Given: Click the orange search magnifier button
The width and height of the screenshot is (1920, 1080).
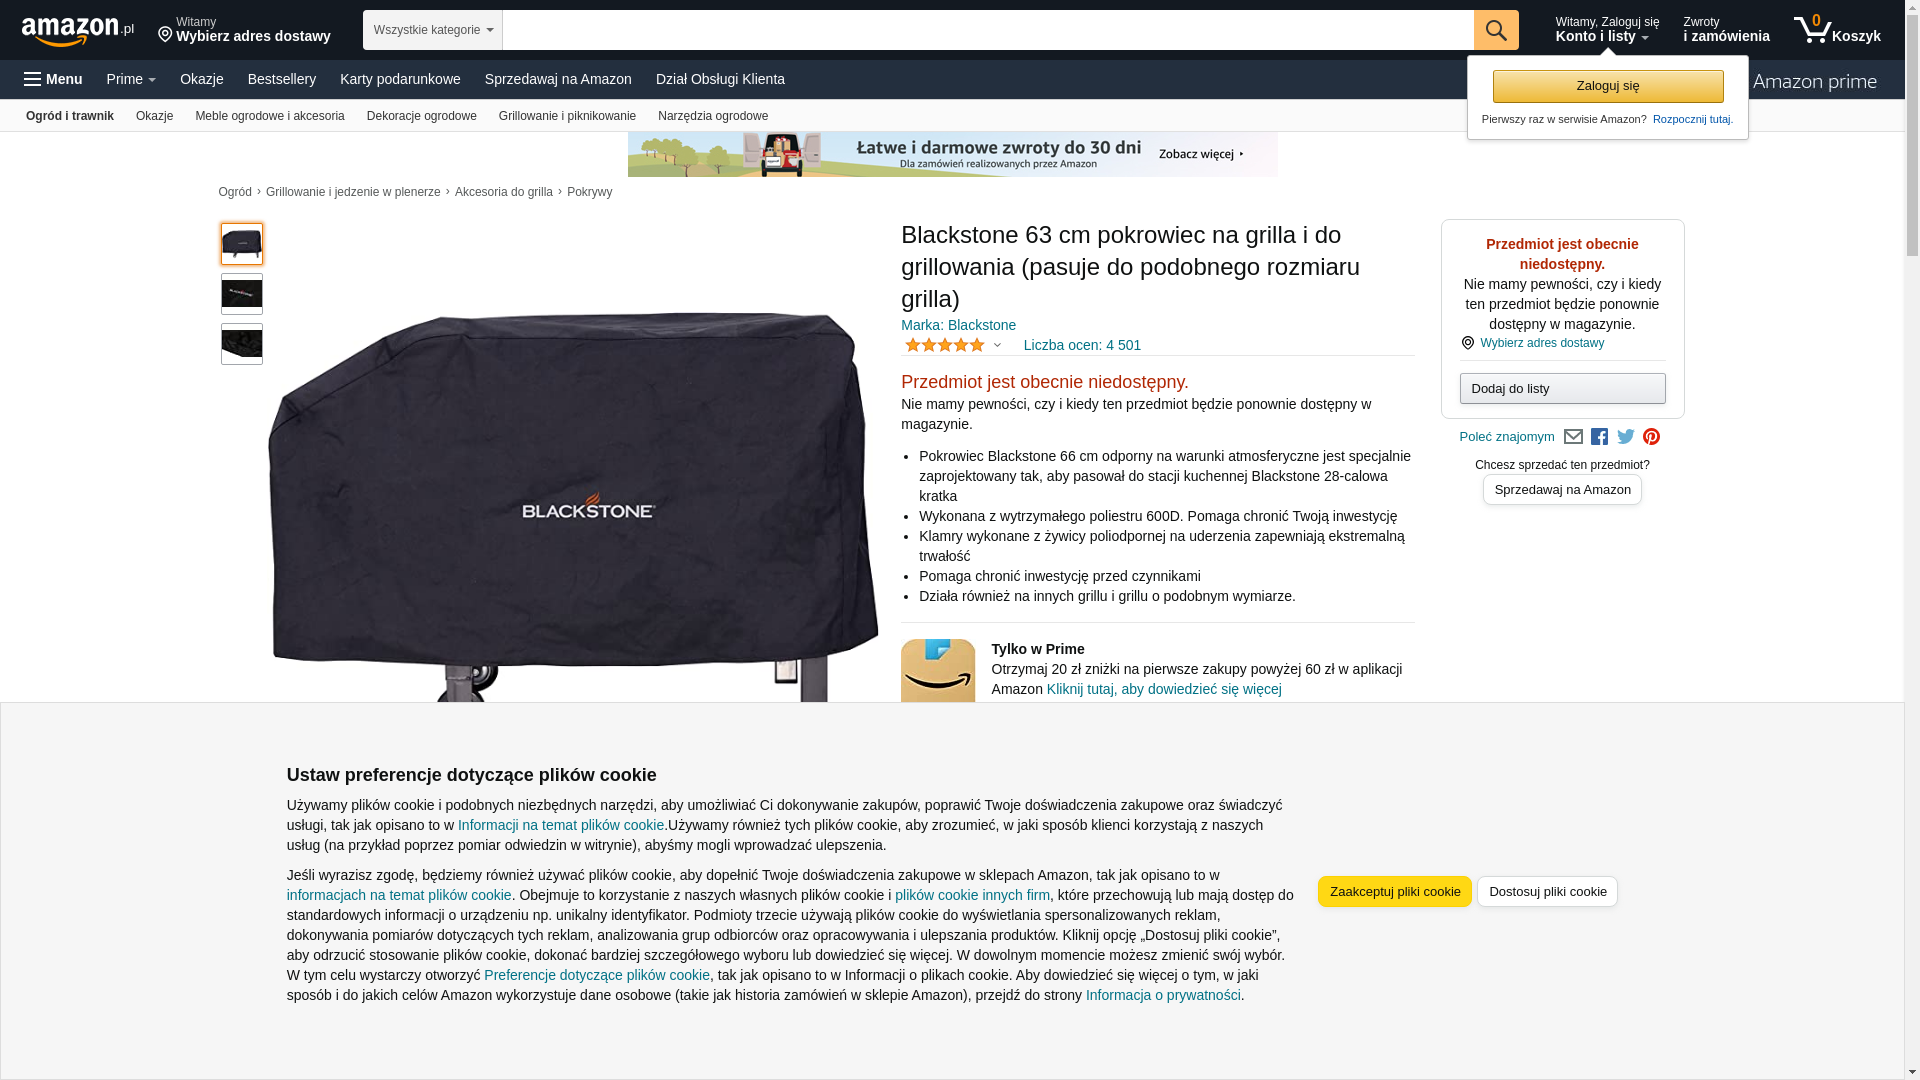Looking at the screenshot, I should [1496, 30].
